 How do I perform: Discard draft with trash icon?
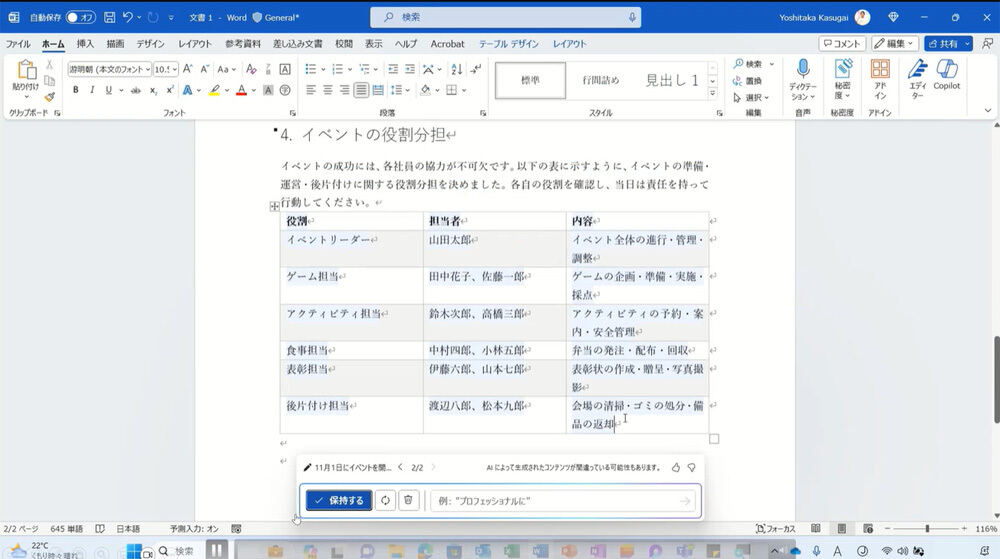pos(408,500)
